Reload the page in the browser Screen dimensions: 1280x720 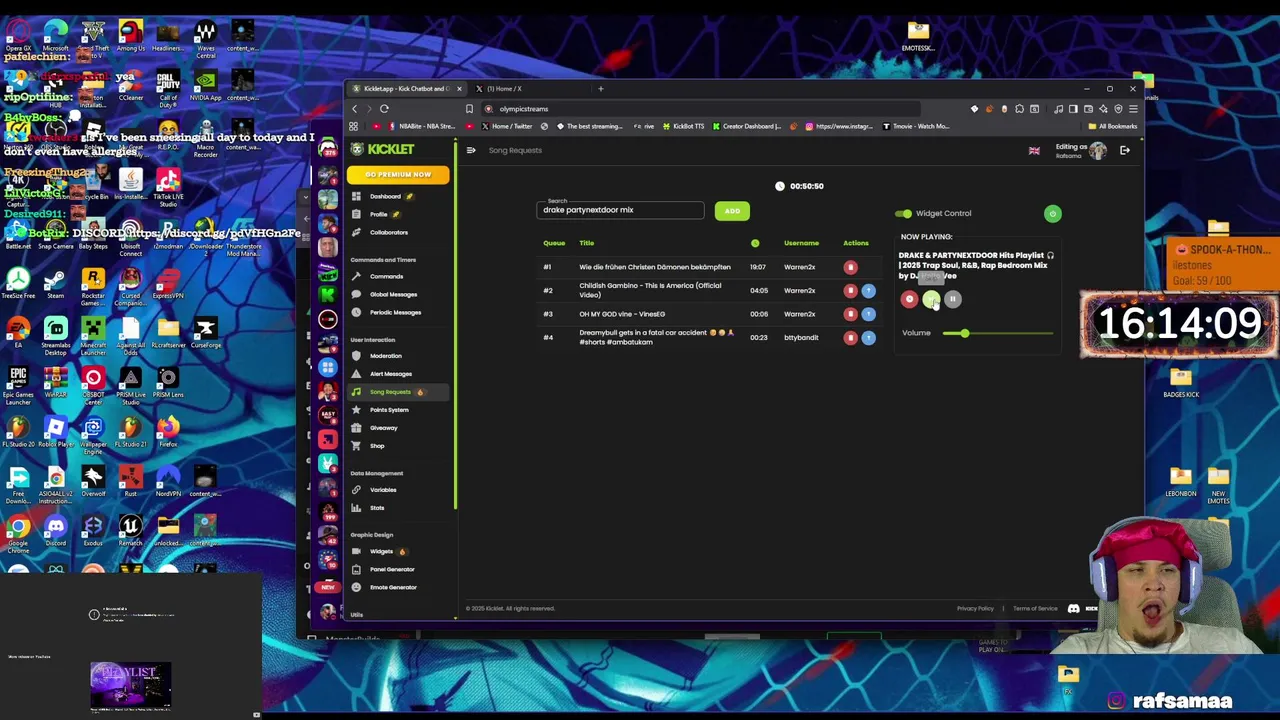pos(384,109)
